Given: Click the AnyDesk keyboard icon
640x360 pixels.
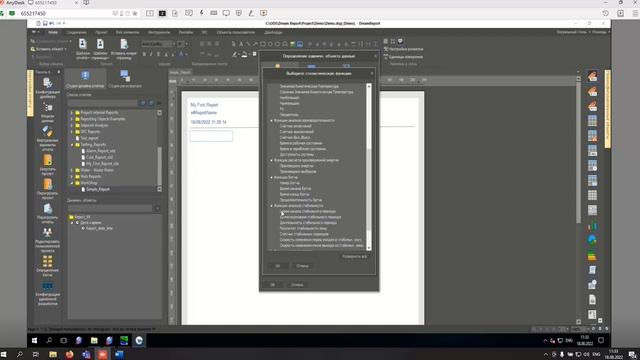Looking at the screenshot, I should click(x=213, y=13).
